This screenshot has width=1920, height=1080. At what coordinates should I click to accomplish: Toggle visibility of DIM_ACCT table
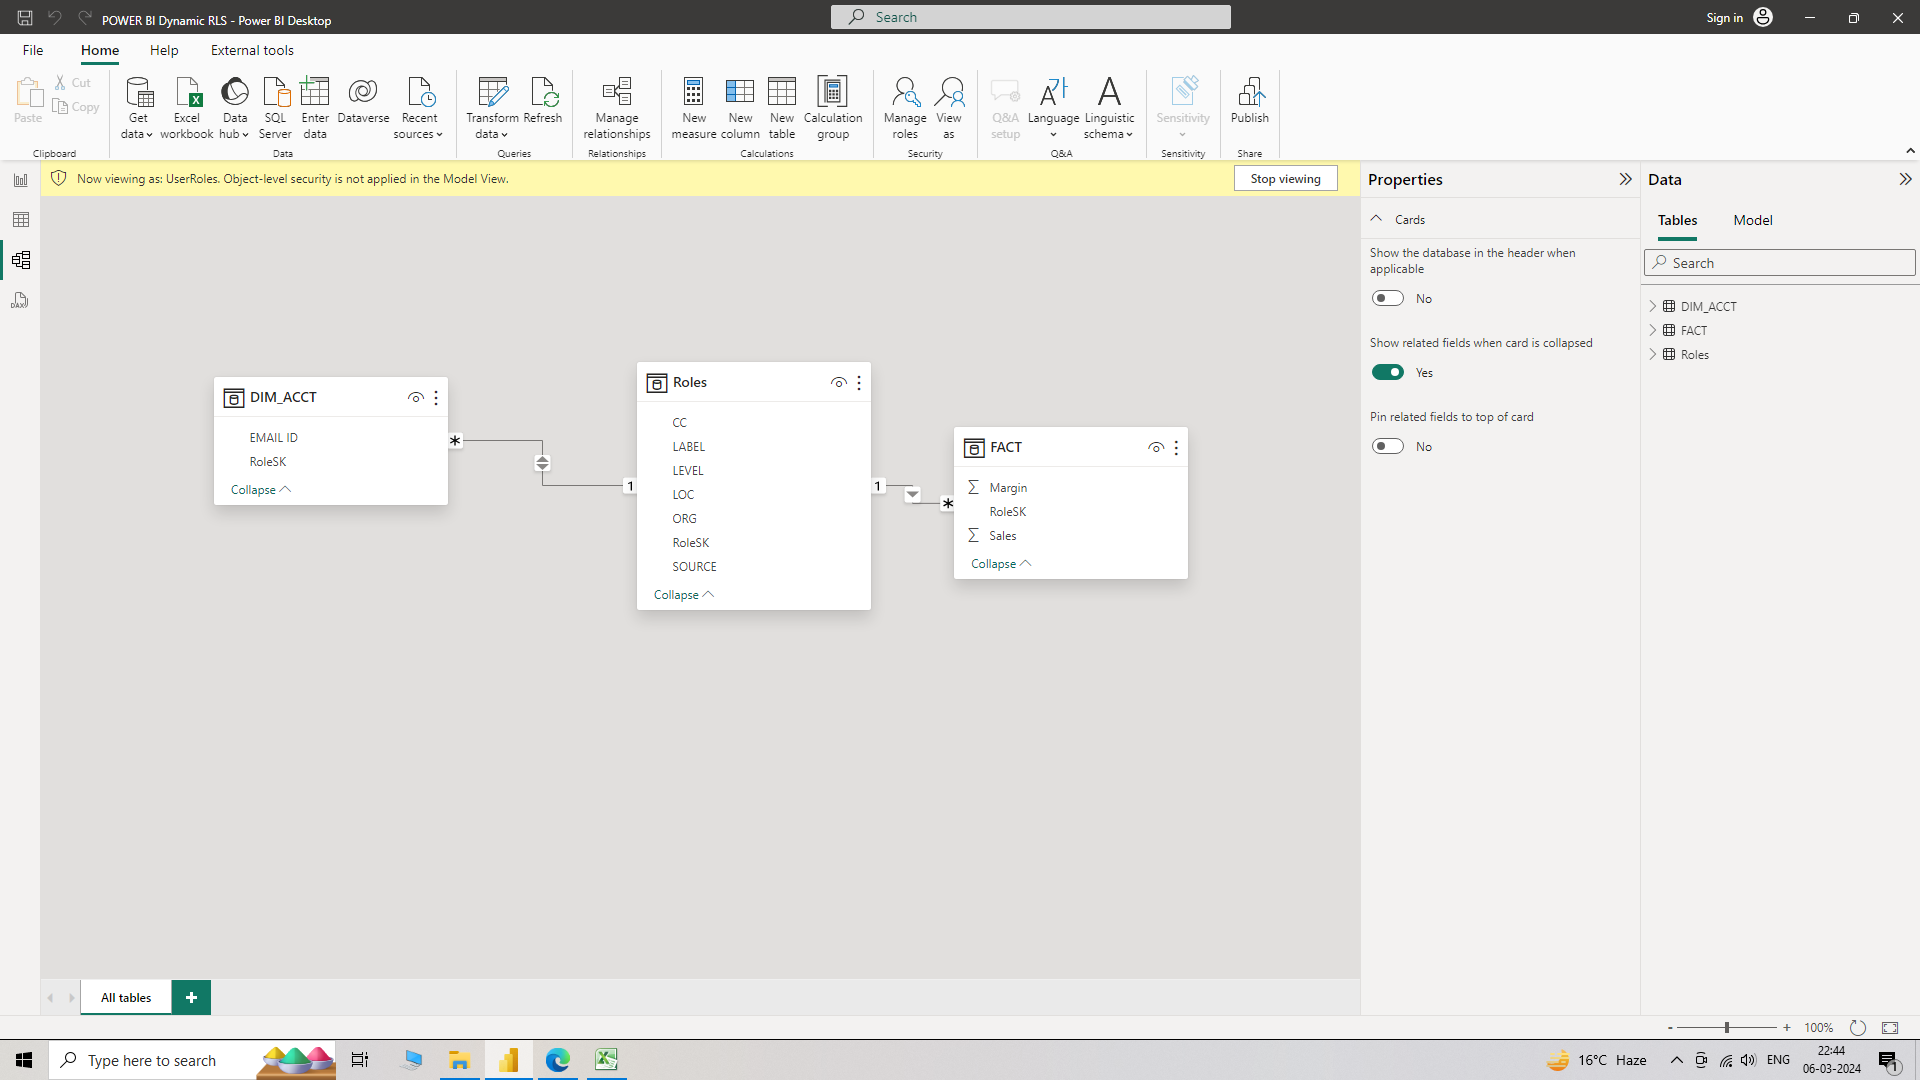416,398
